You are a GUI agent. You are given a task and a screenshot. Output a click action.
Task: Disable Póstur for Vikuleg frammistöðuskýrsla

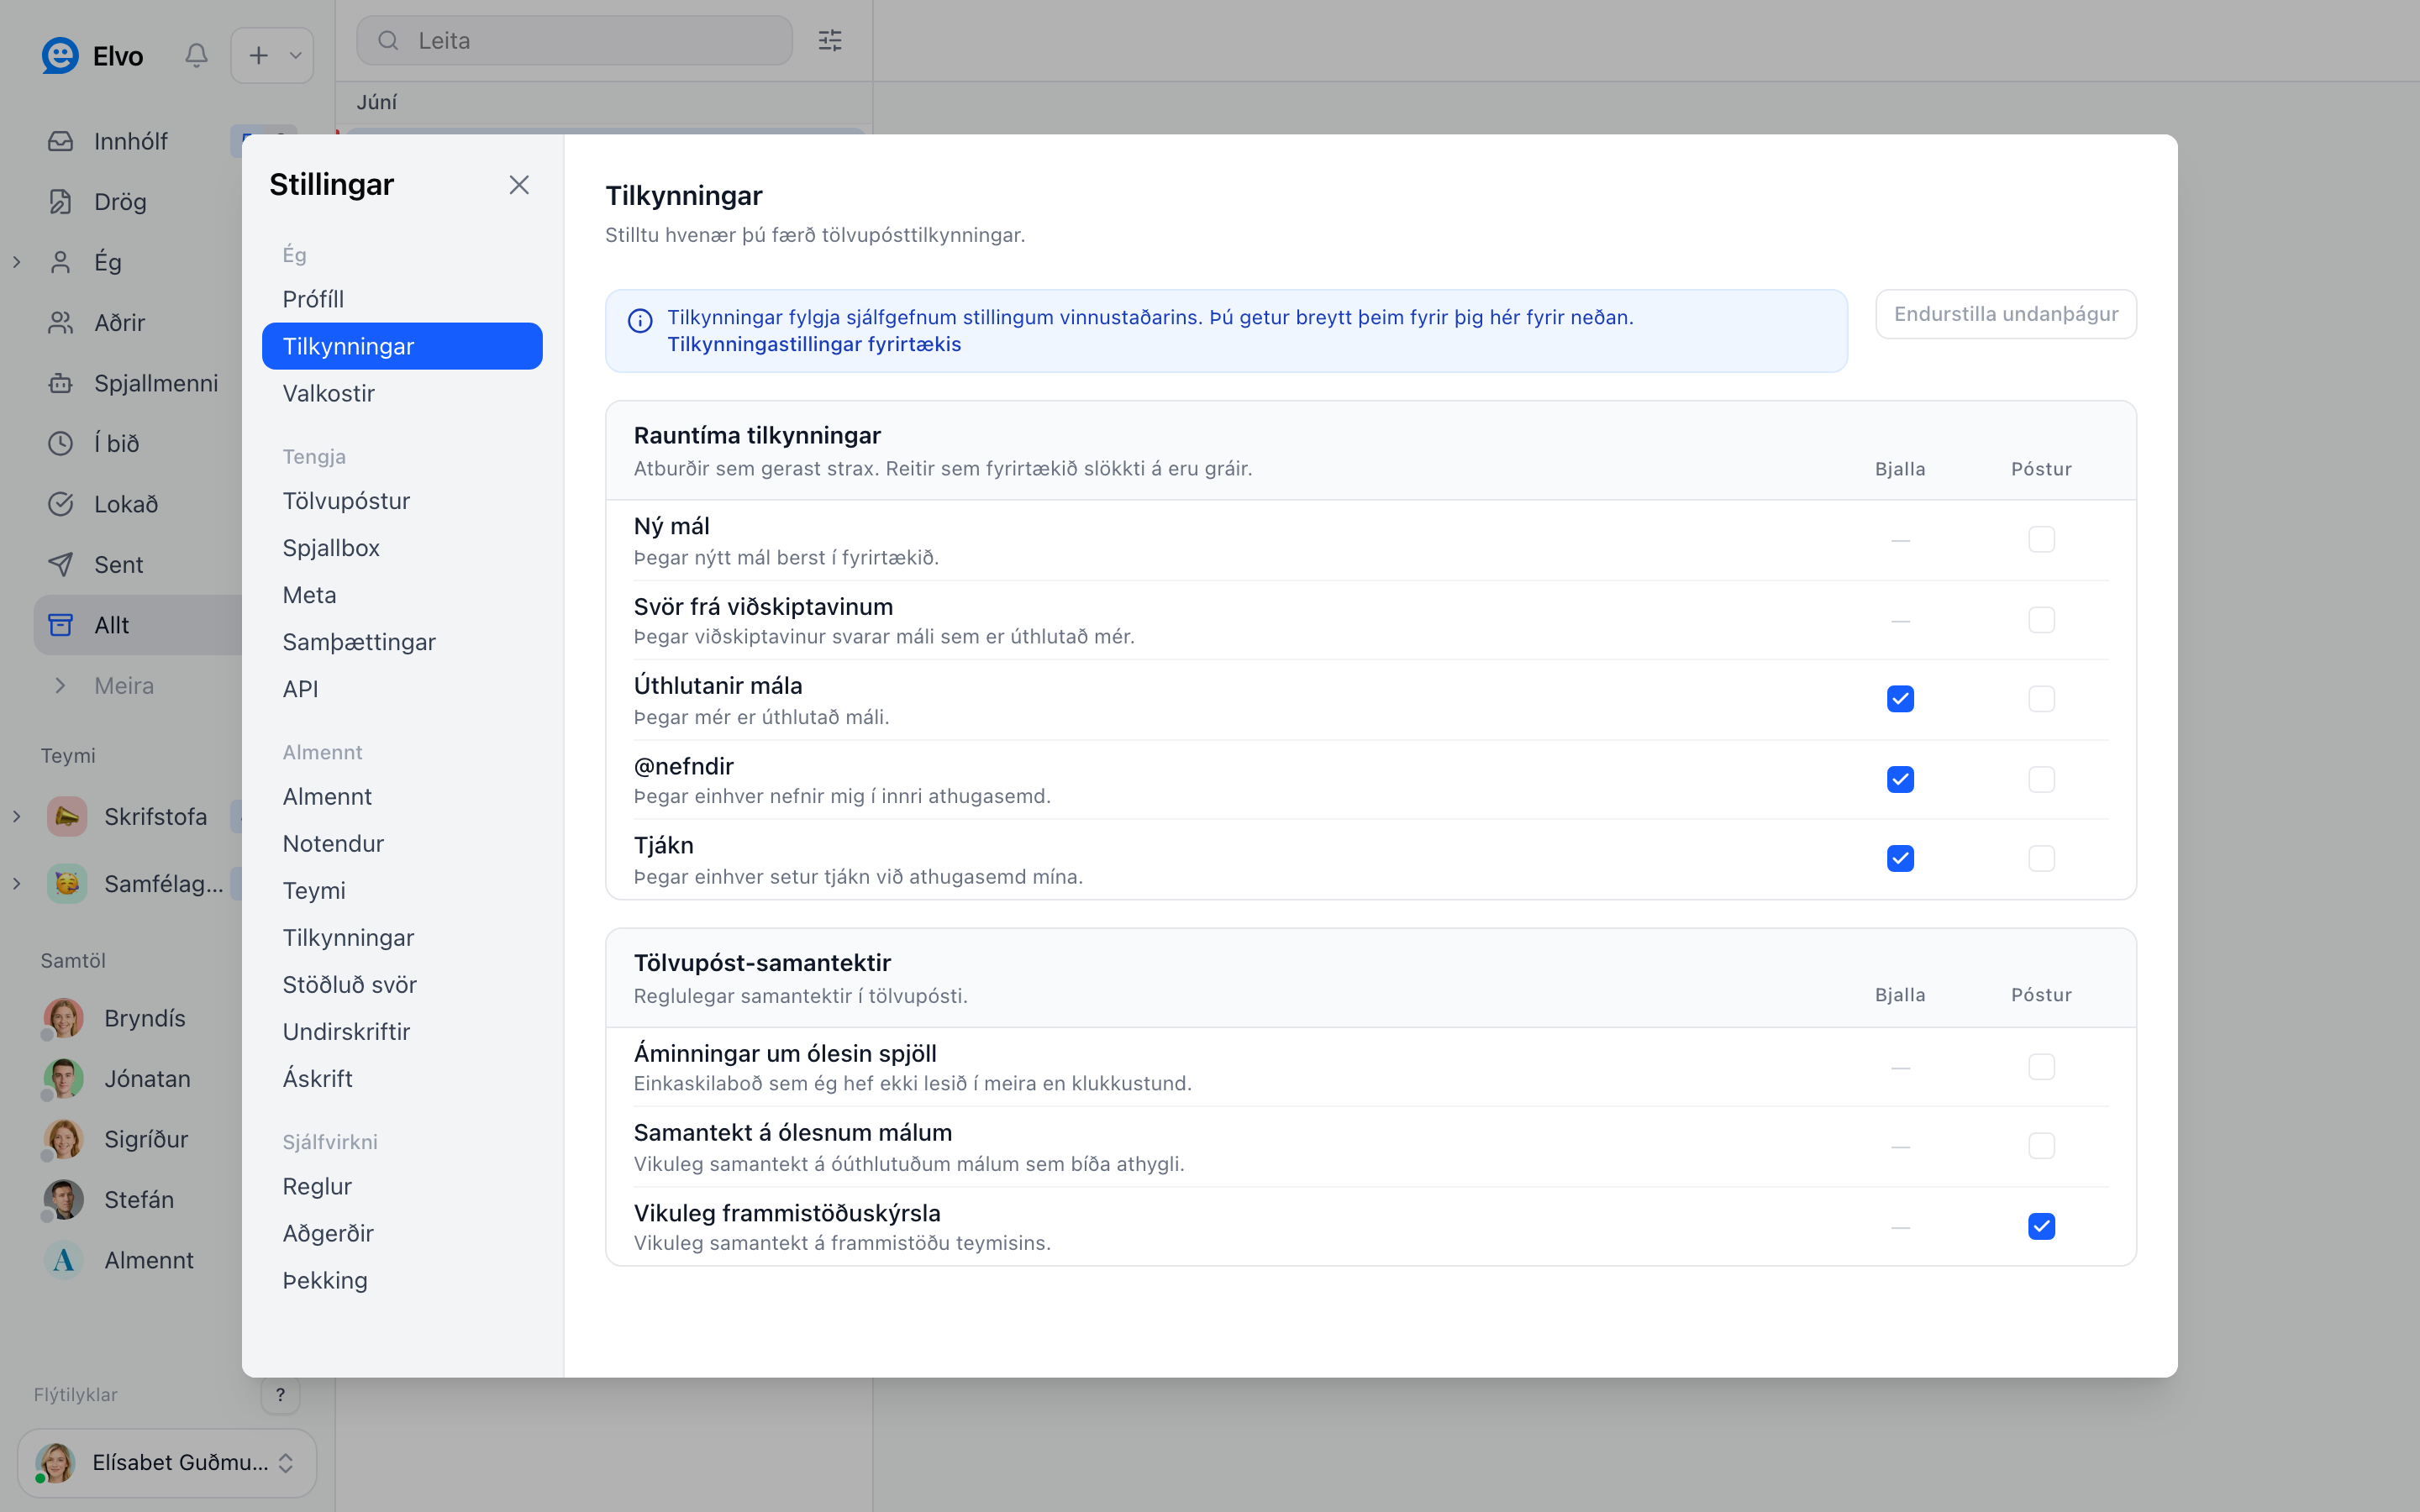(2041, 1226)
